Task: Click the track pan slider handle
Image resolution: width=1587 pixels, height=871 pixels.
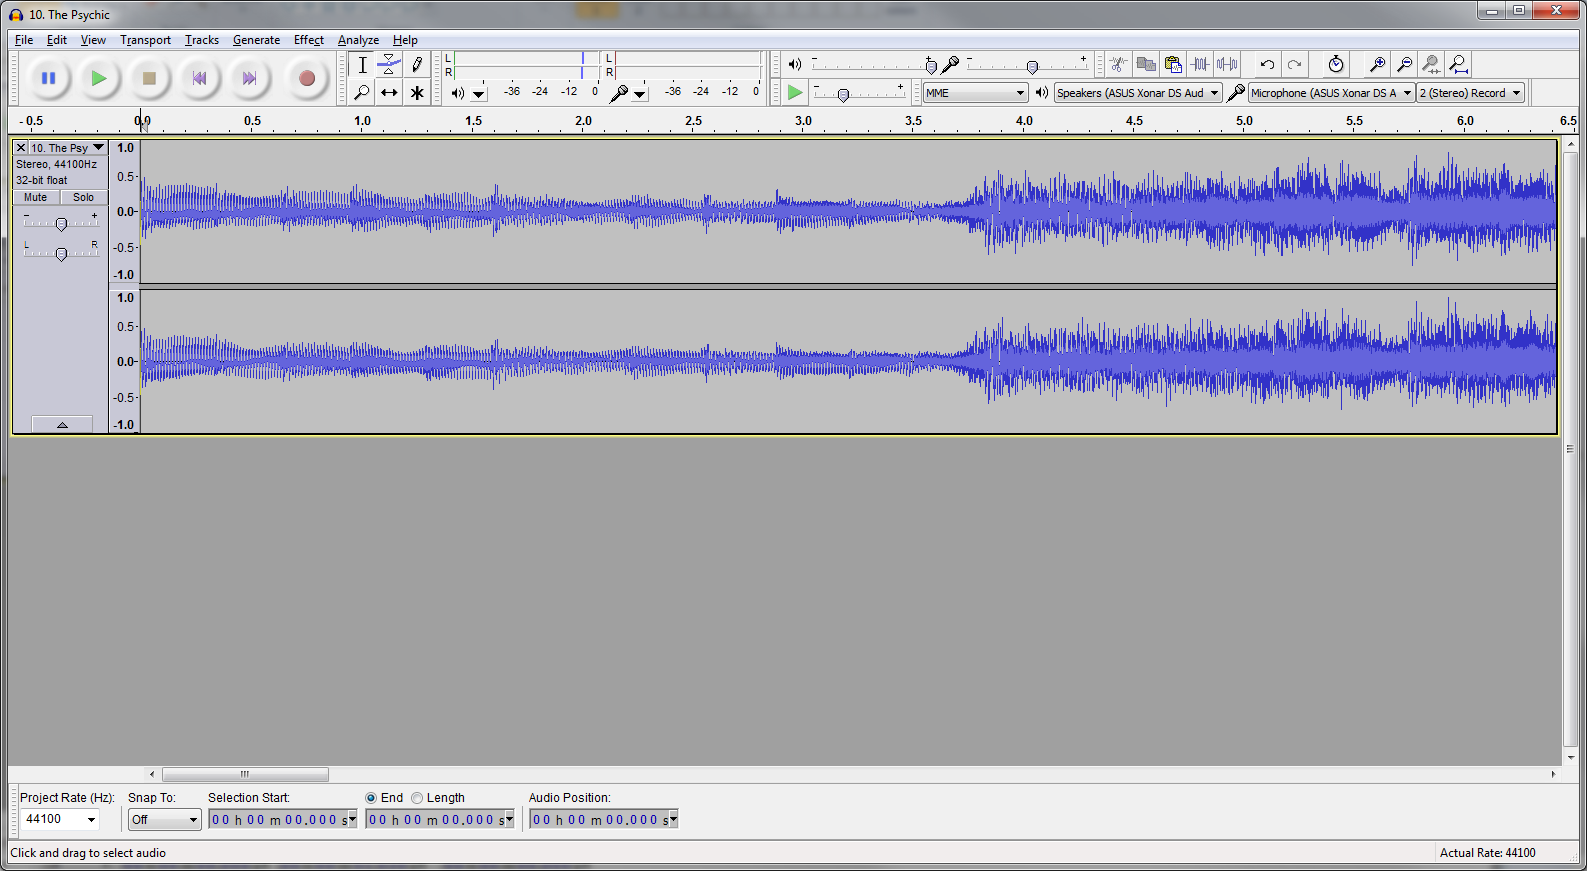Action: (x=61, y=254)
